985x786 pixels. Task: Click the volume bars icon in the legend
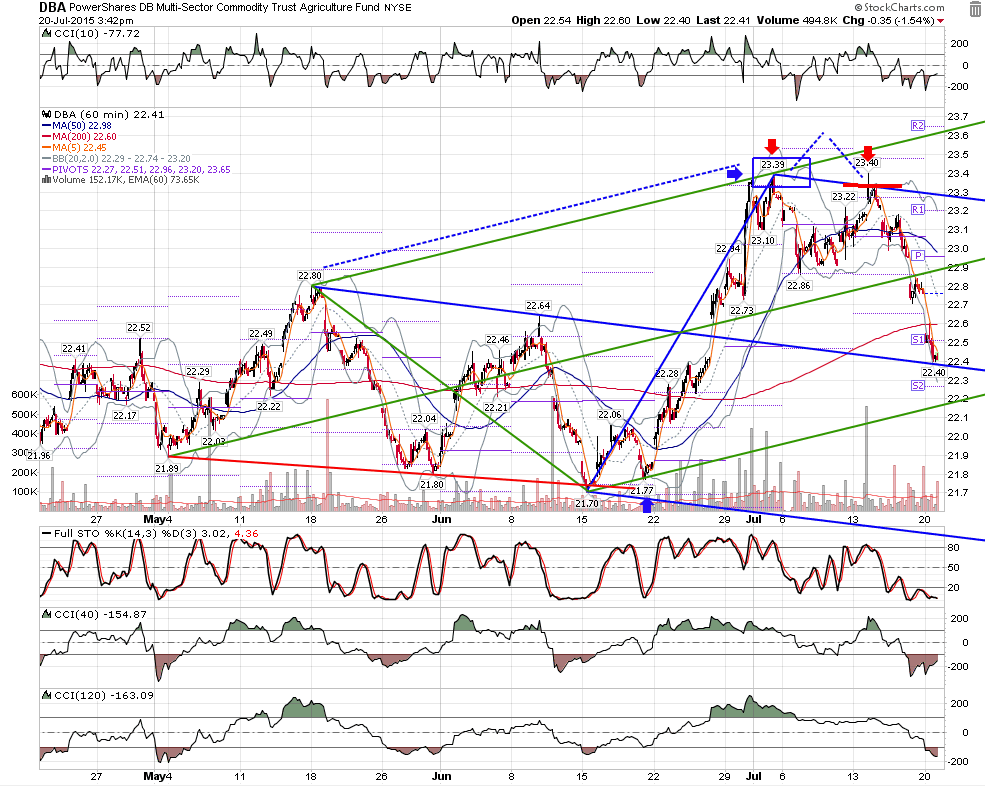[46, 180]
